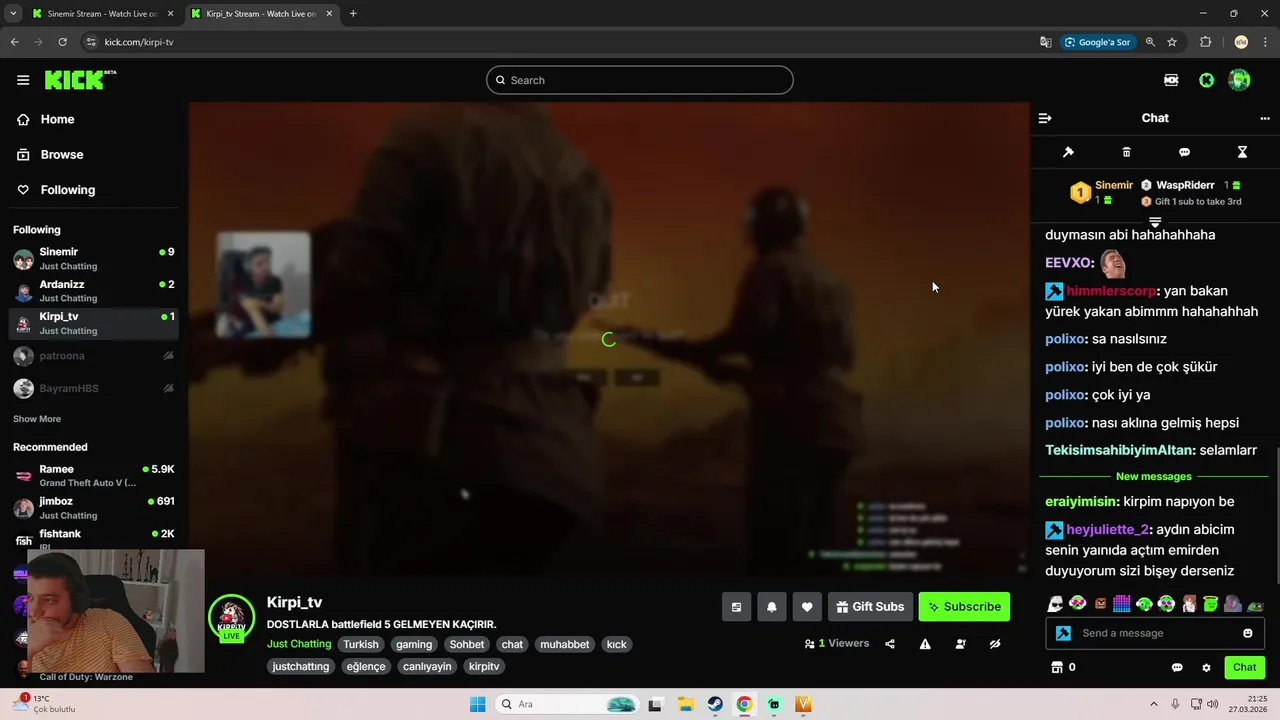Image resolution: width=1280 pixels, height=720 pixels.
Task: Open chat options three-dot menu
Action: coord(1265,118)
